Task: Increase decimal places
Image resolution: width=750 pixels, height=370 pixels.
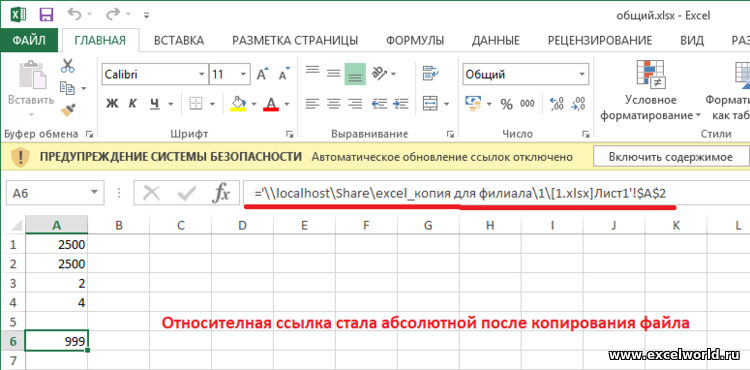Action: 557,104
